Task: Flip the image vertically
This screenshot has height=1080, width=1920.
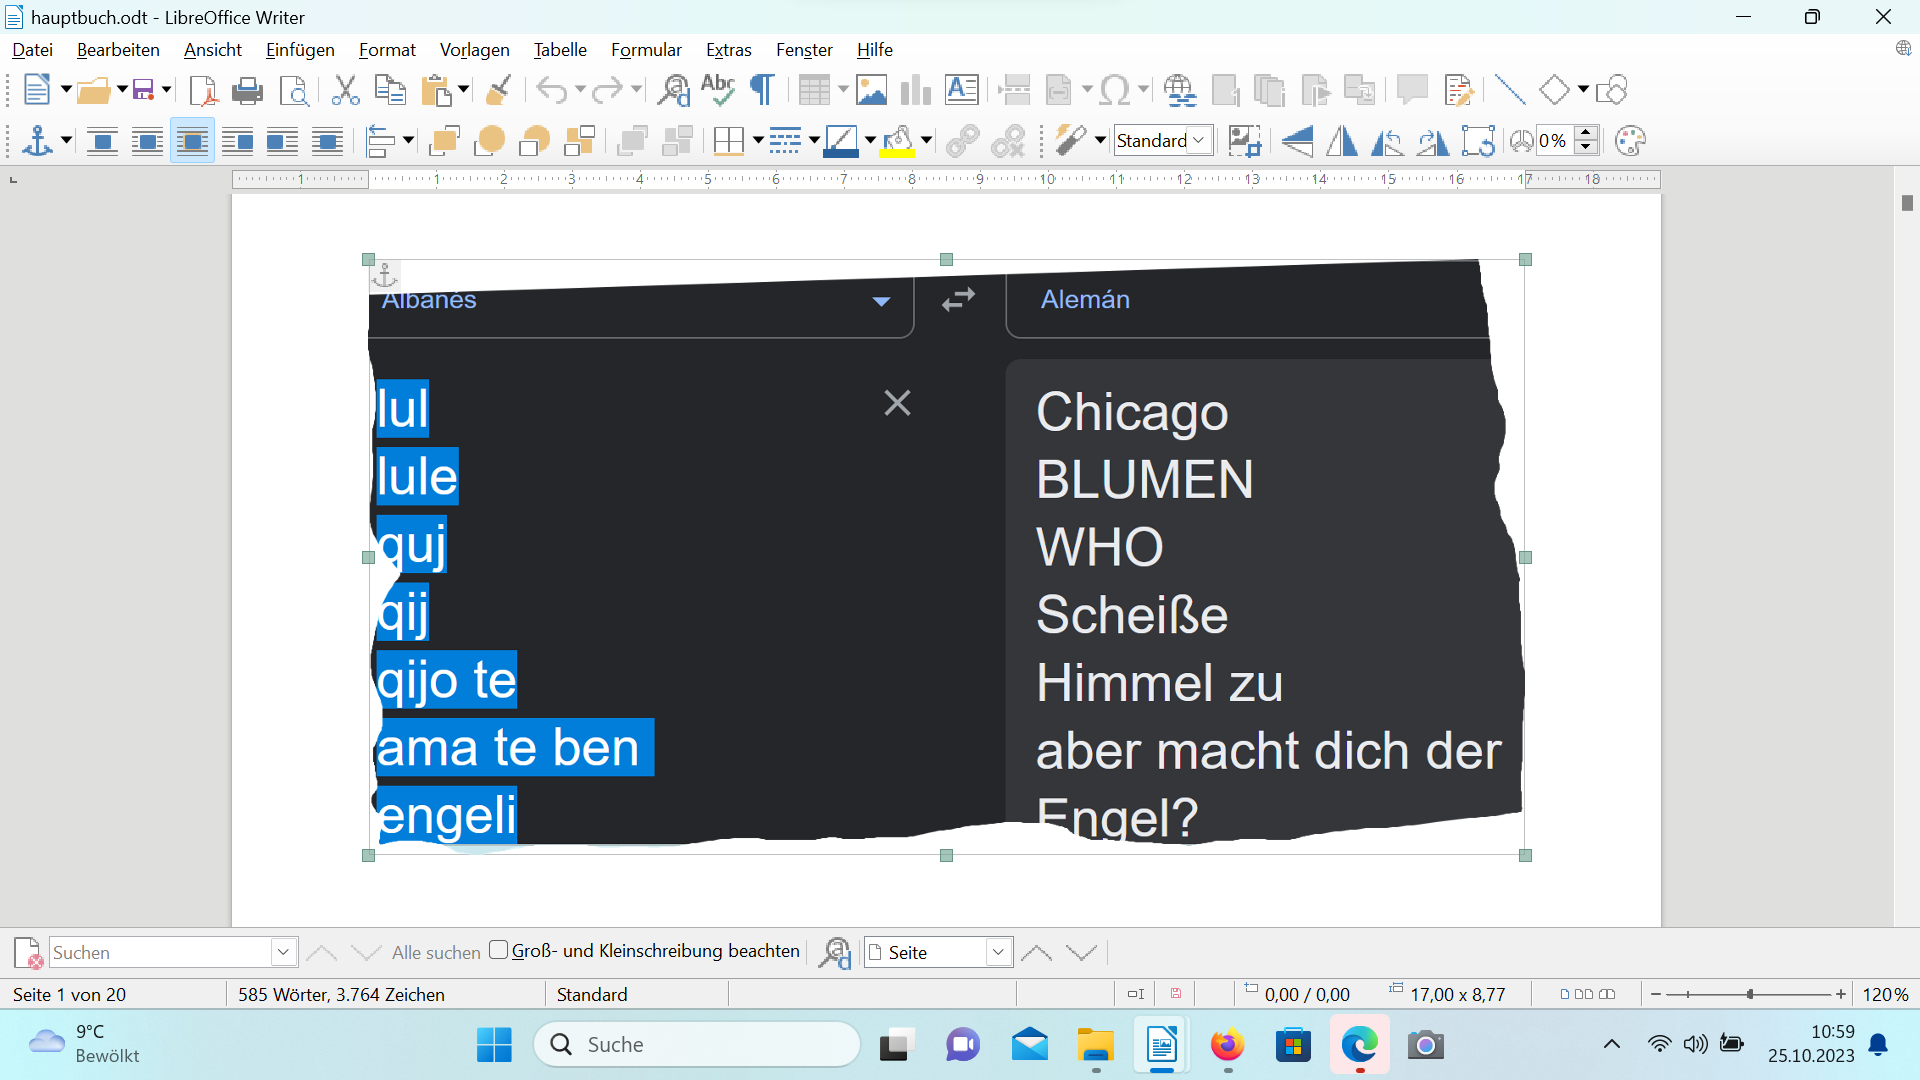Action: coord(1297,141)
